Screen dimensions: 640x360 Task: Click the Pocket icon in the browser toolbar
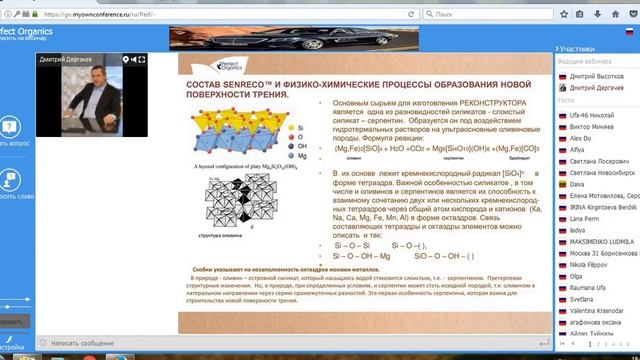pyautogui.click(x=633, y=14)
